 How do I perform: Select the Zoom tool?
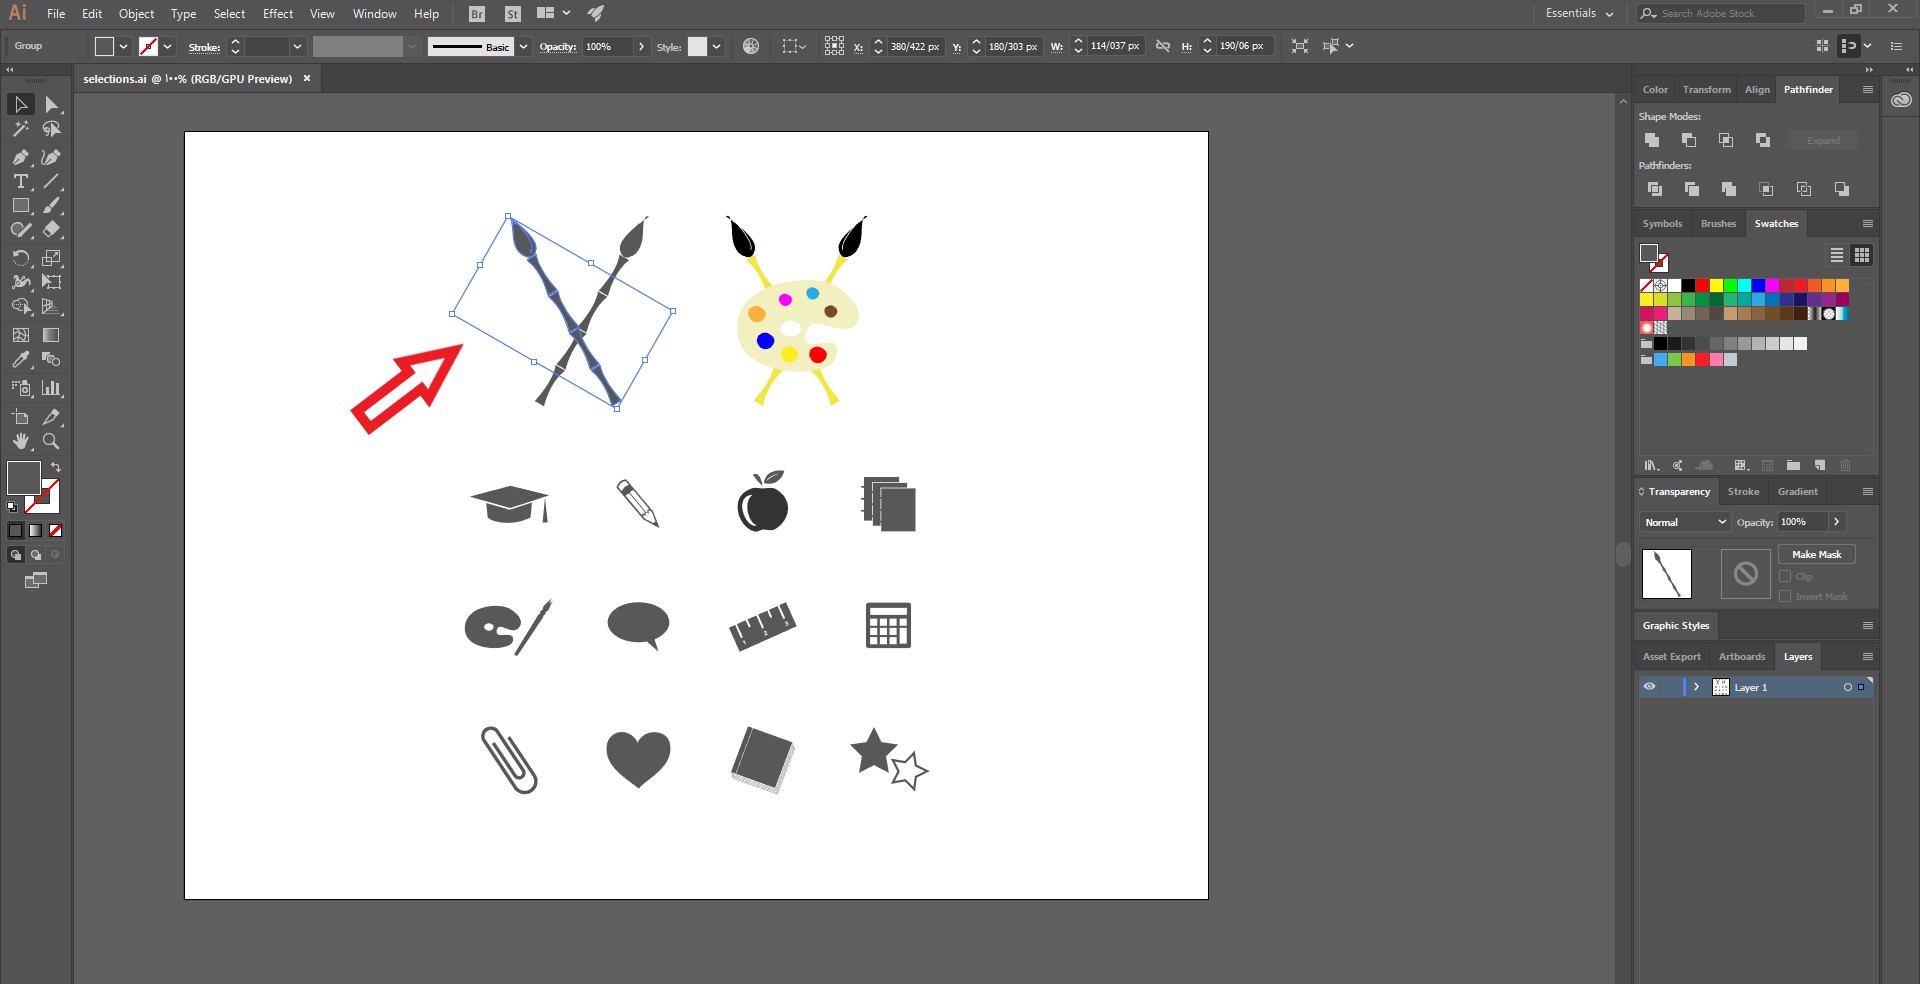pos(51,441)
